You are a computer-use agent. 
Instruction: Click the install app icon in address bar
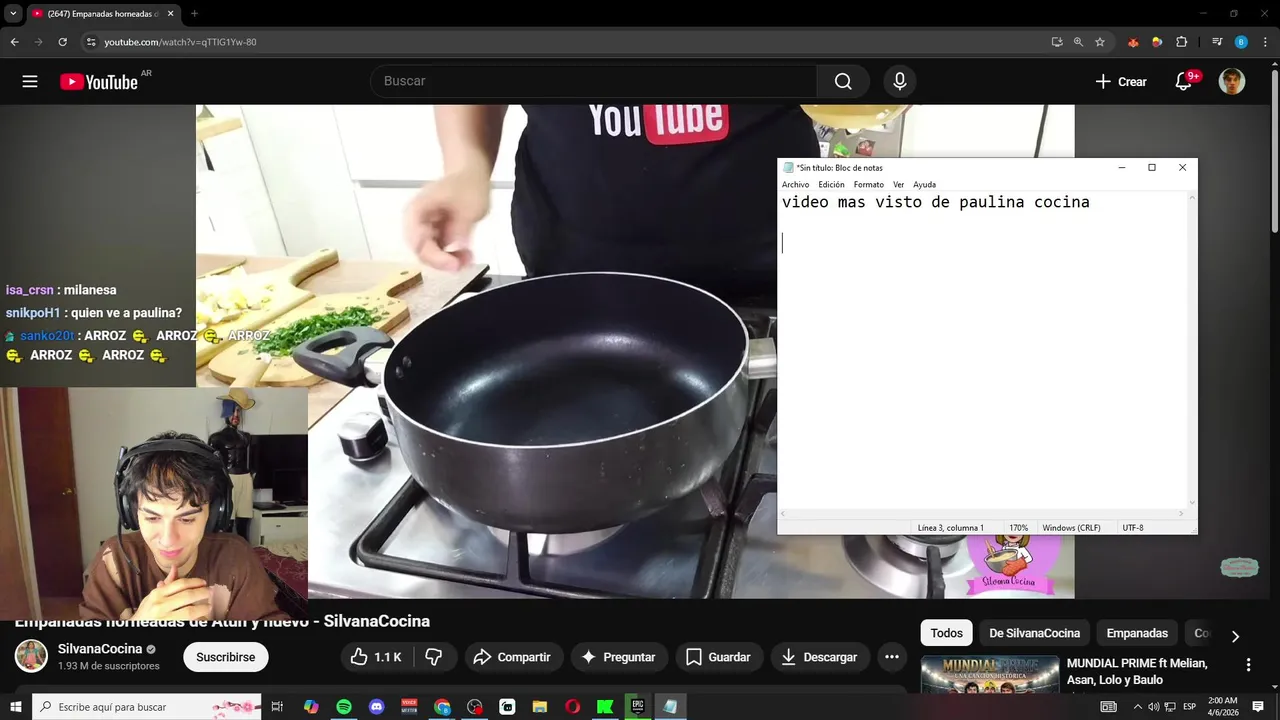click(1057, 42)
